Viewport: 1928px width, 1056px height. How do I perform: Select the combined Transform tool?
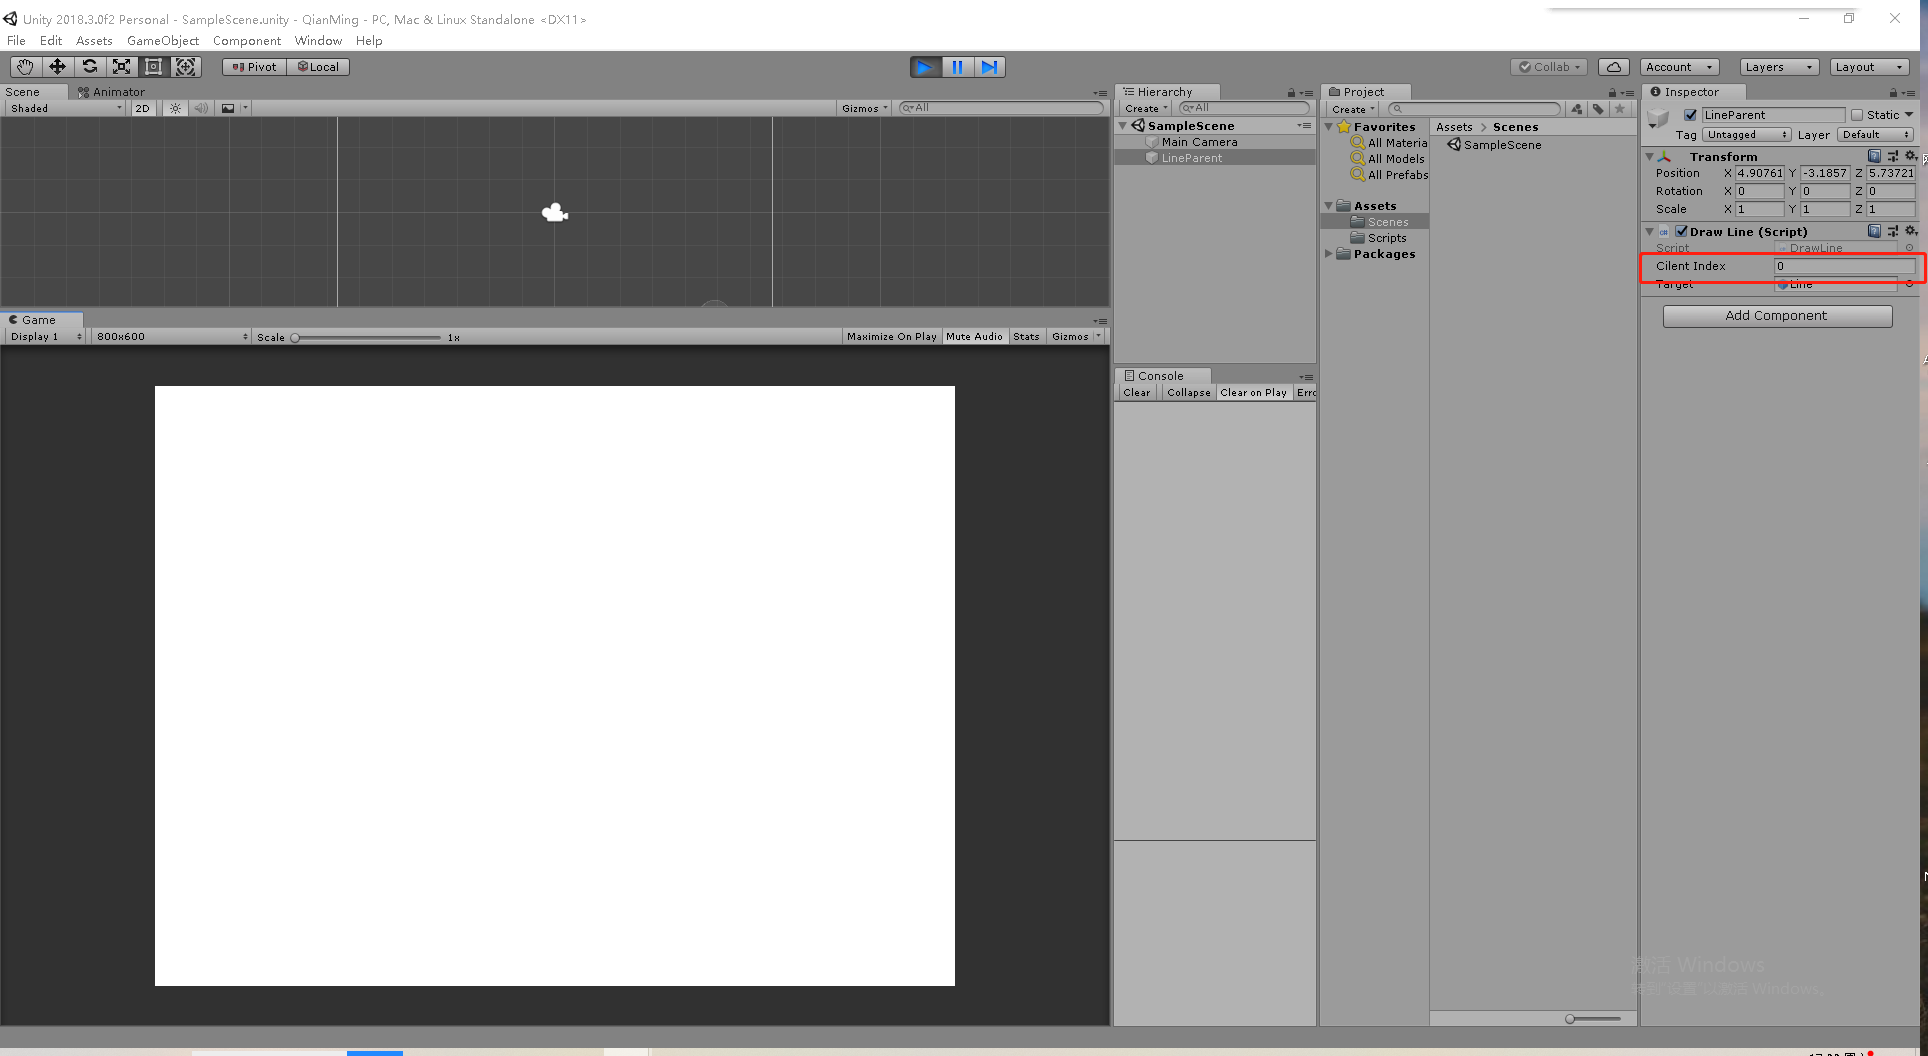[186, 67]
